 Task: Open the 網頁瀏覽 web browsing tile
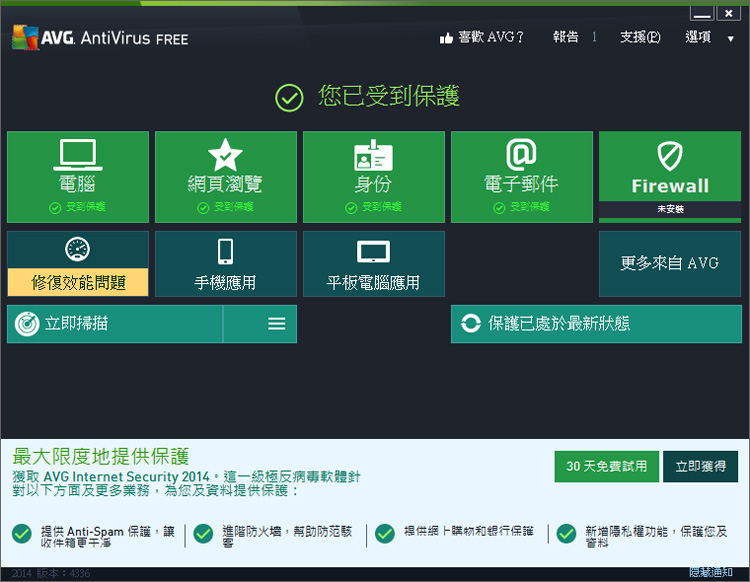[x=226, y=177]
